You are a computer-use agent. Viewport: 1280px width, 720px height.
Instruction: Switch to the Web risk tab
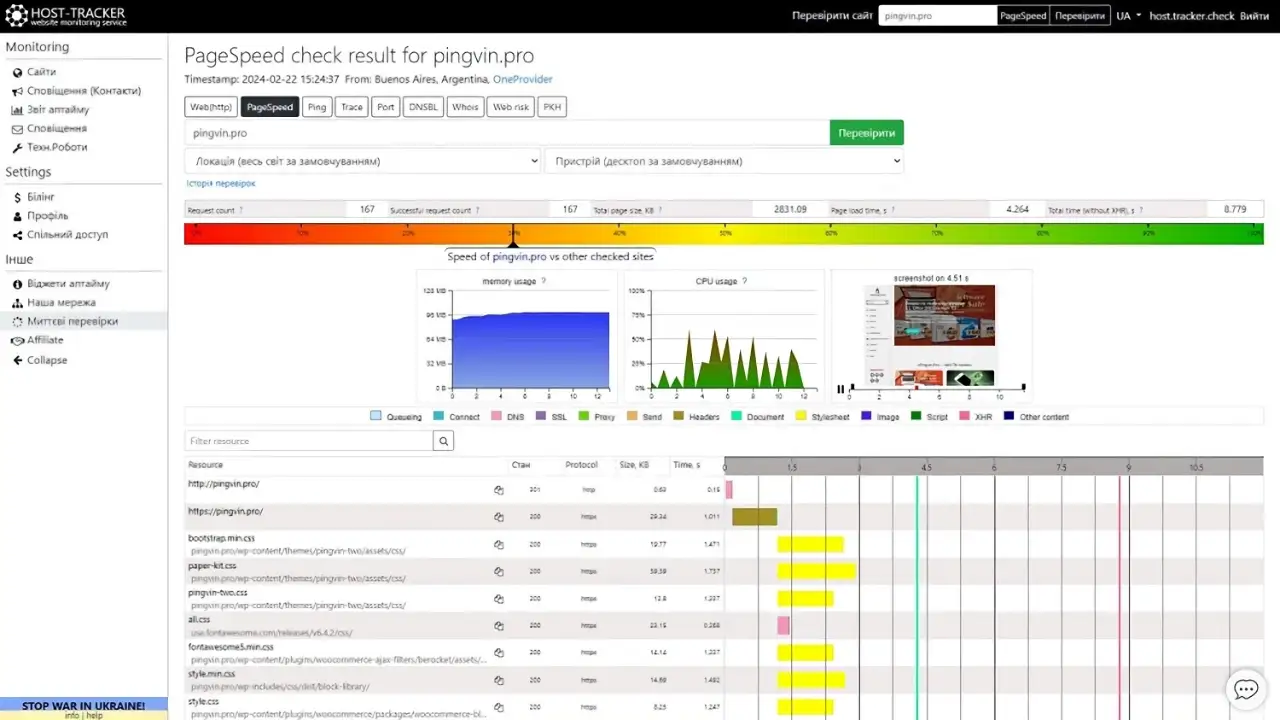tap(511, 107)
